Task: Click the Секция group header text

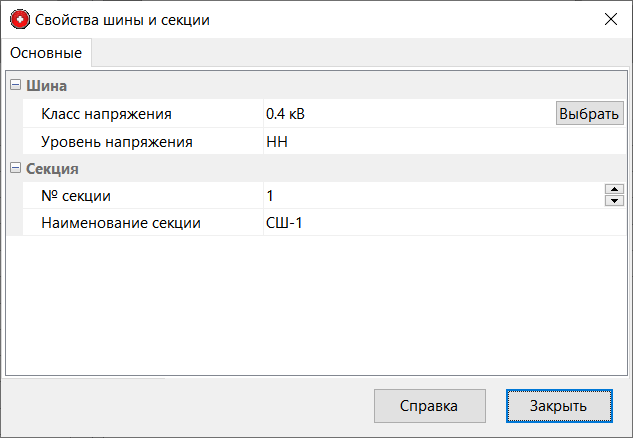Action: tap(52, 168)
